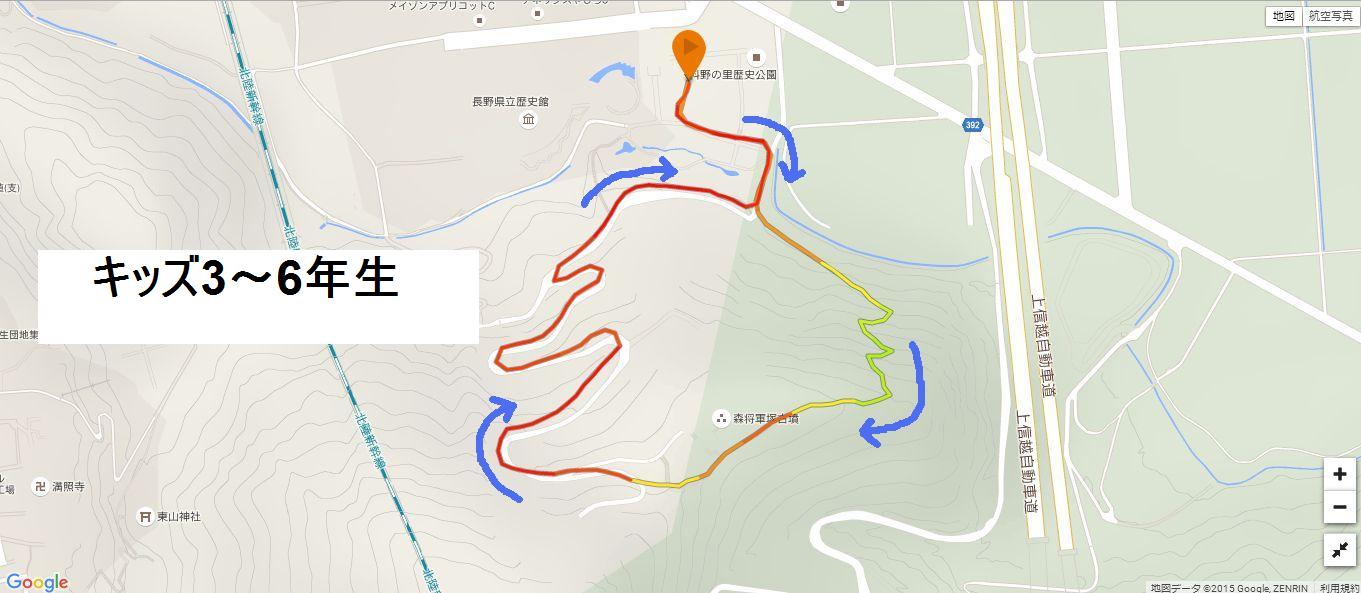Zoom in with the plus button
The height and width of the screenshot is (593, 1361).
click(1340, 474)
